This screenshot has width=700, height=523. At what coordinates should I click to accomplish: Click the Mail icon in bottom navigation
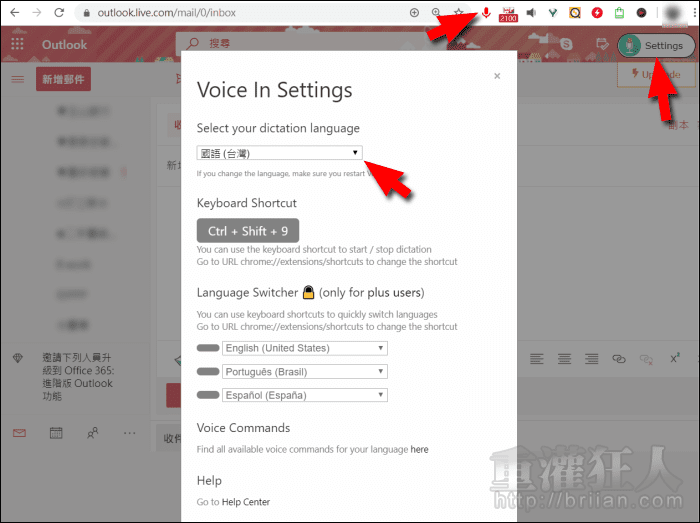19,433
